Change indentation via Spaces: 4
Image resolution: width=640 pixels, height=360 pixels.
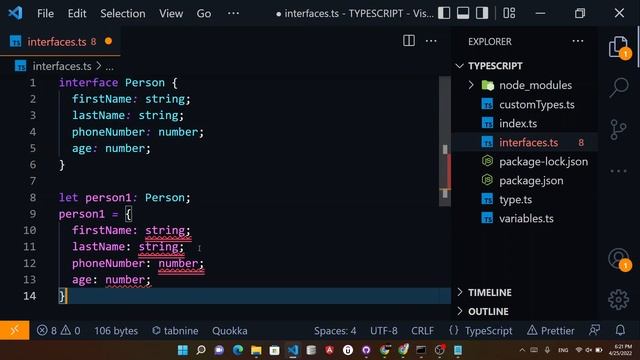point(335,331)
